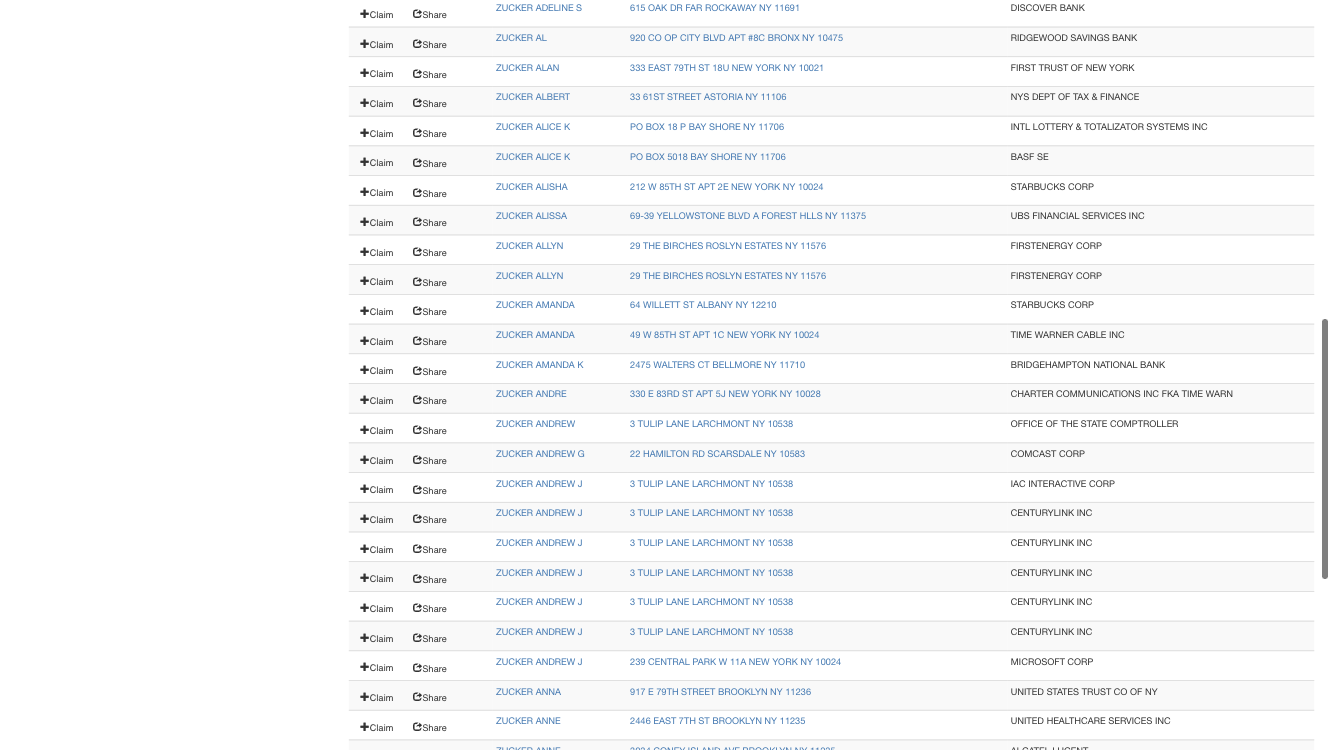1334x750 pixels.
Task: Share the ZUCKER ADELINE S record
Action: click(x=430, y=15)
